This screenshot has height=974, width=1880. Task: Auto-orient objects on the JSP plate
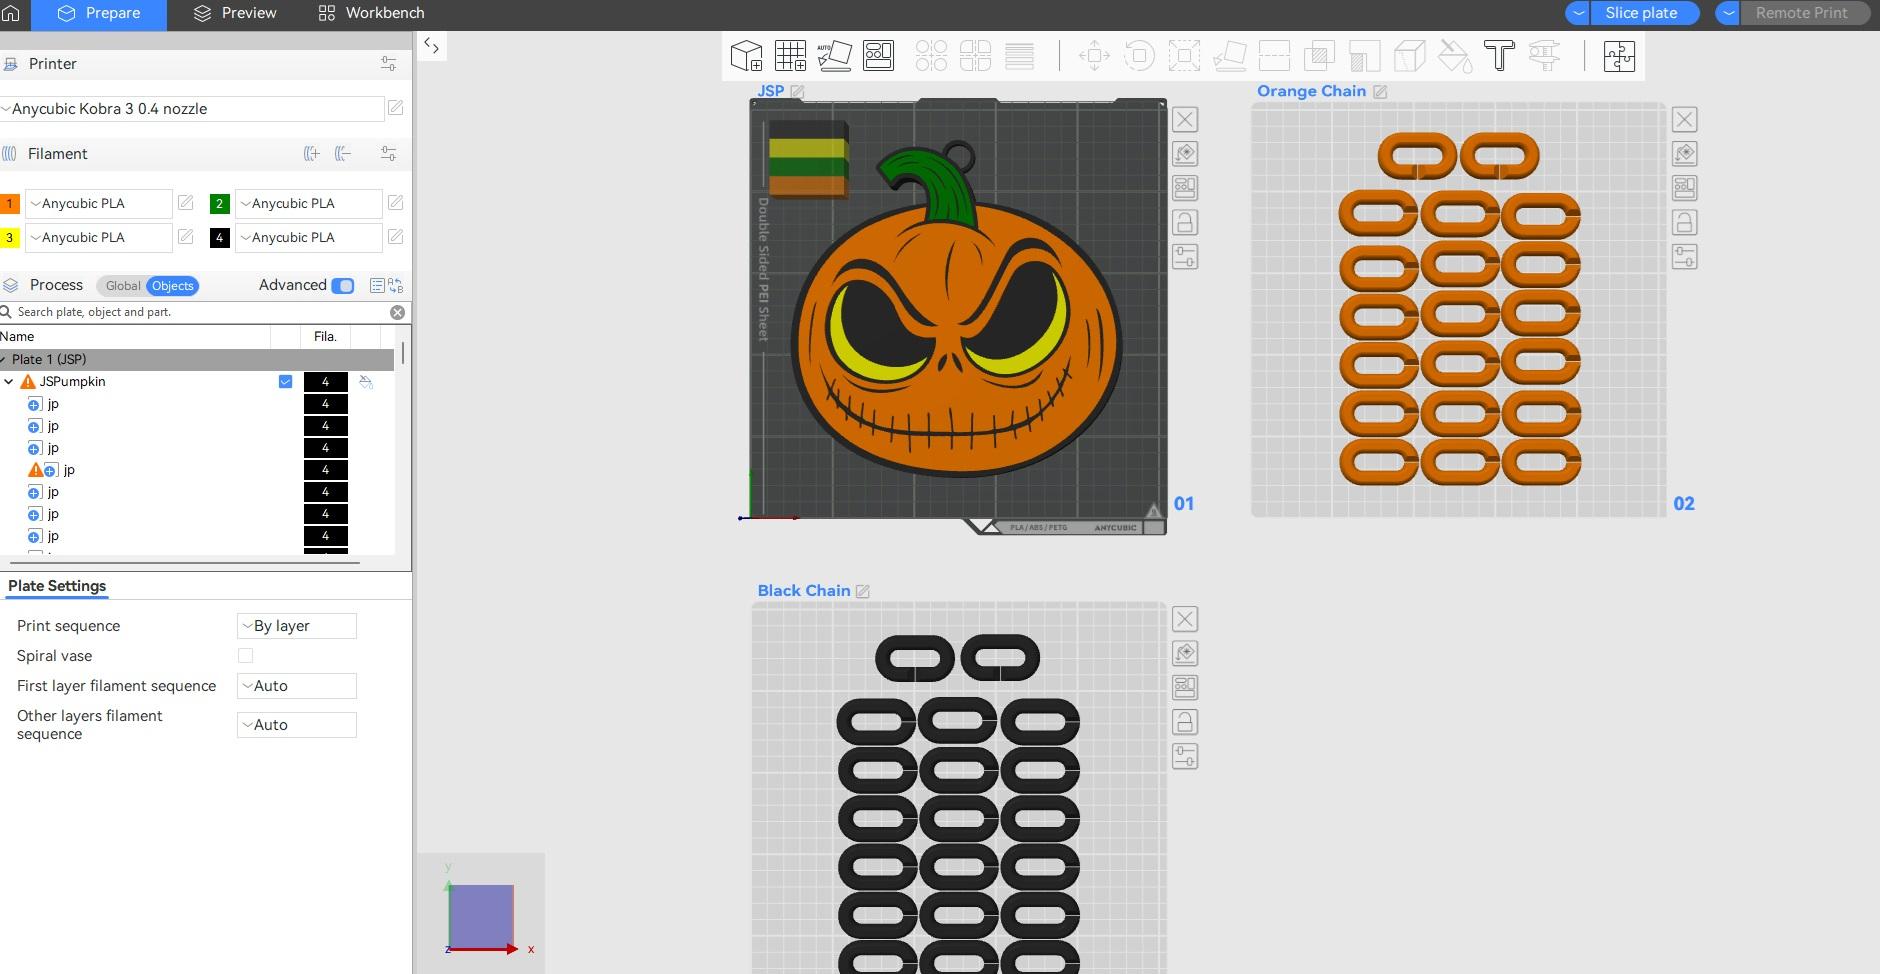[1185, 154]
